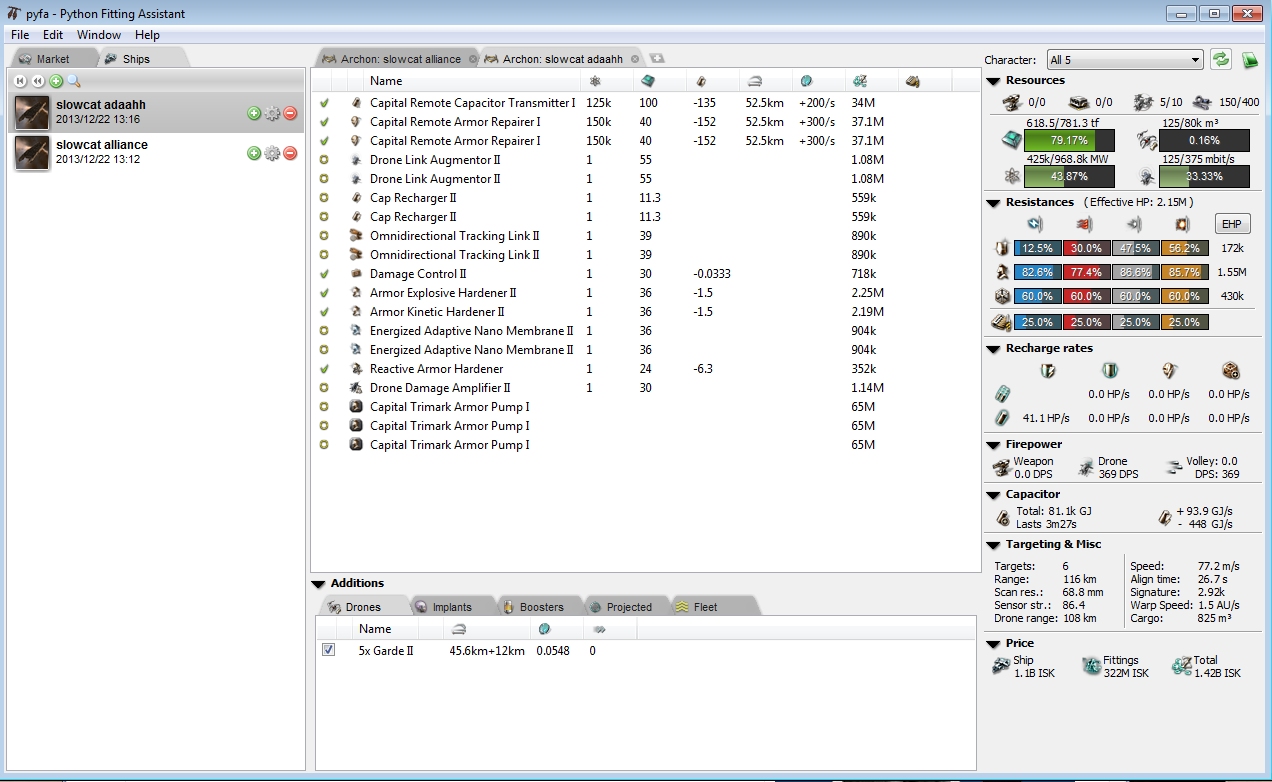This screenshot has width=1272, height=782.
Task: Click the powergrid bar showing 43.87%
Action: tap(1069, 176)
